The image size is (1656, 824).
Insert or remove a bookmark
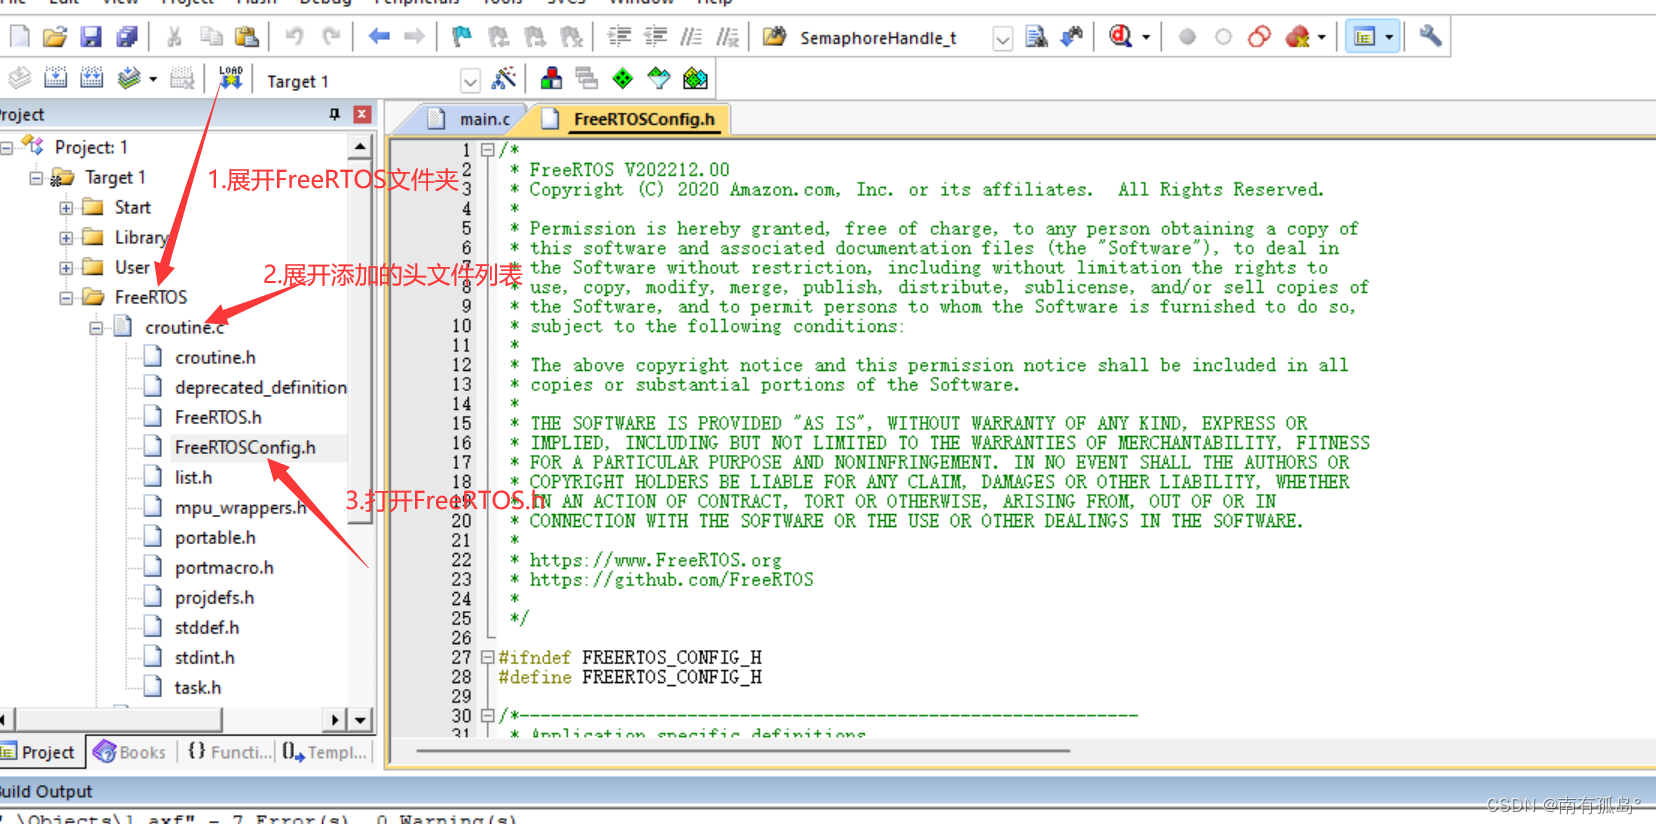click(x=461, y=37)
